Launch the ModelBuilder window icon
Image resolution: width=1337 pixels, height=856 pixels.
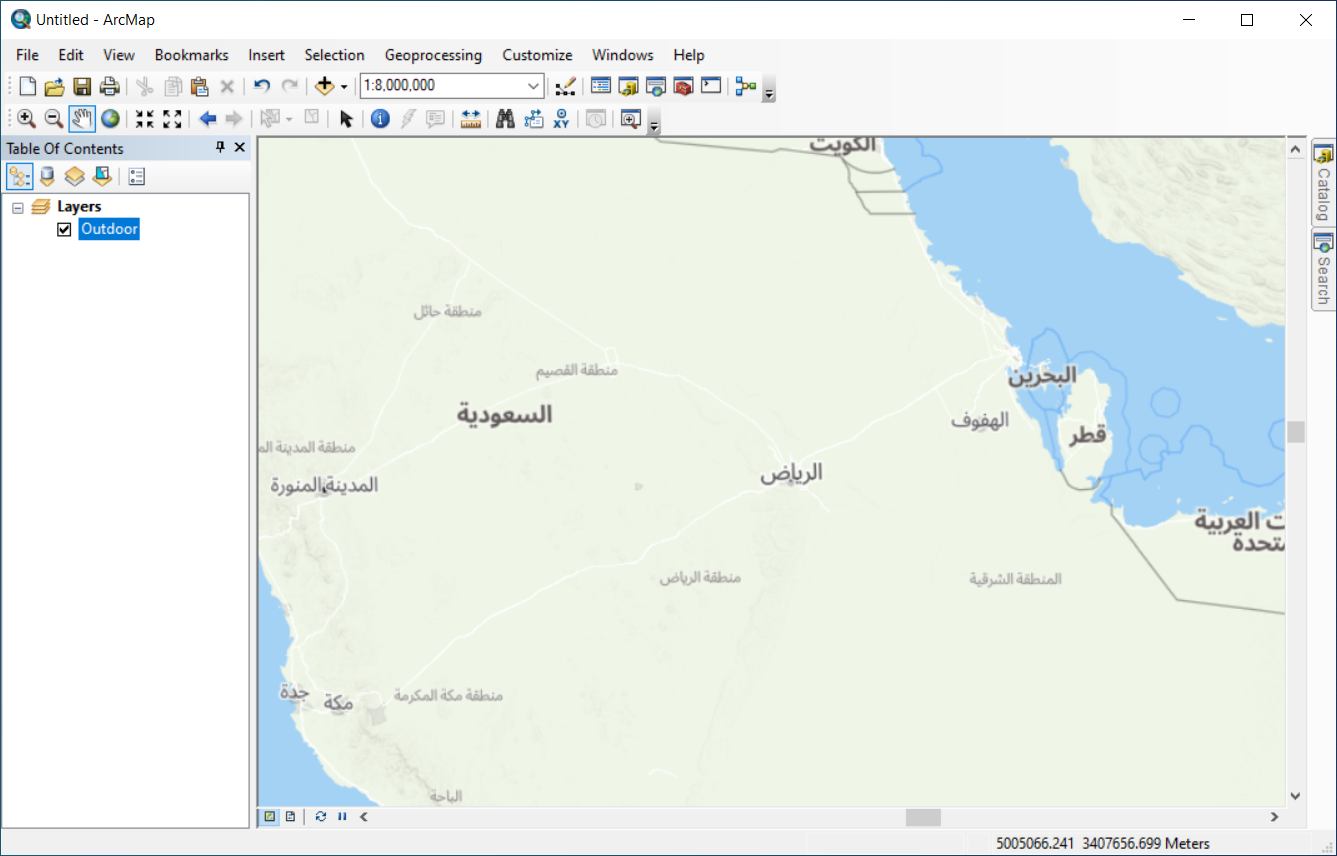click(745, 86)
